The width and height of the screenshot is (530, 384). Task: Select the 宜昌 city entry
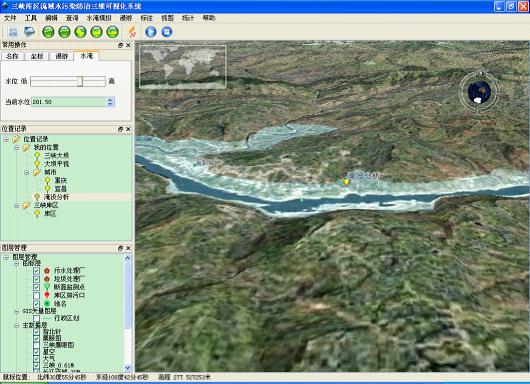61,189
